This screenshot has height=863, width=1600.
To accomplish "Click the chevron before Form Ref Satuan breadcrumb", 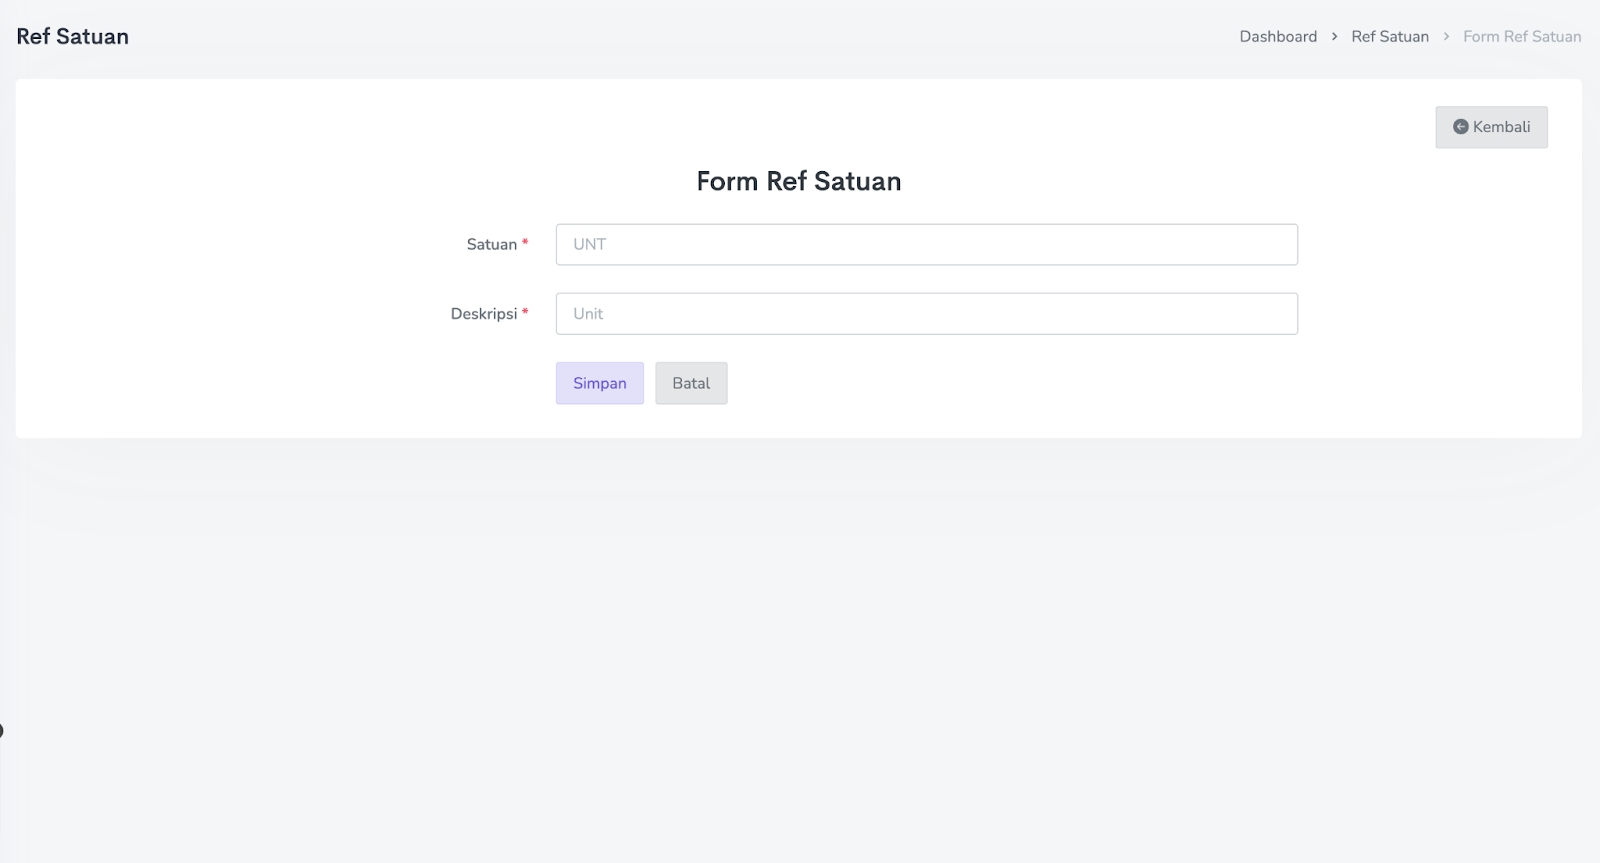I will coord(1446,37).
